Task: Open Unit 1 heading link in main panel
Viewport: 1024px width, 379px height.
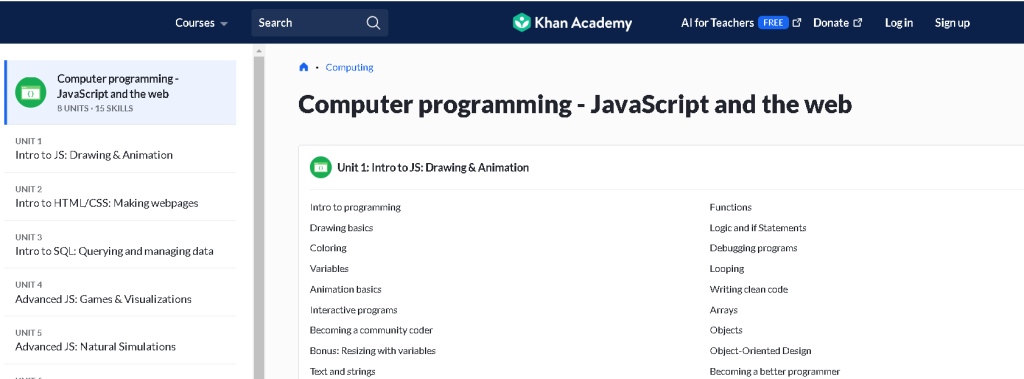Action: point(432,167)
